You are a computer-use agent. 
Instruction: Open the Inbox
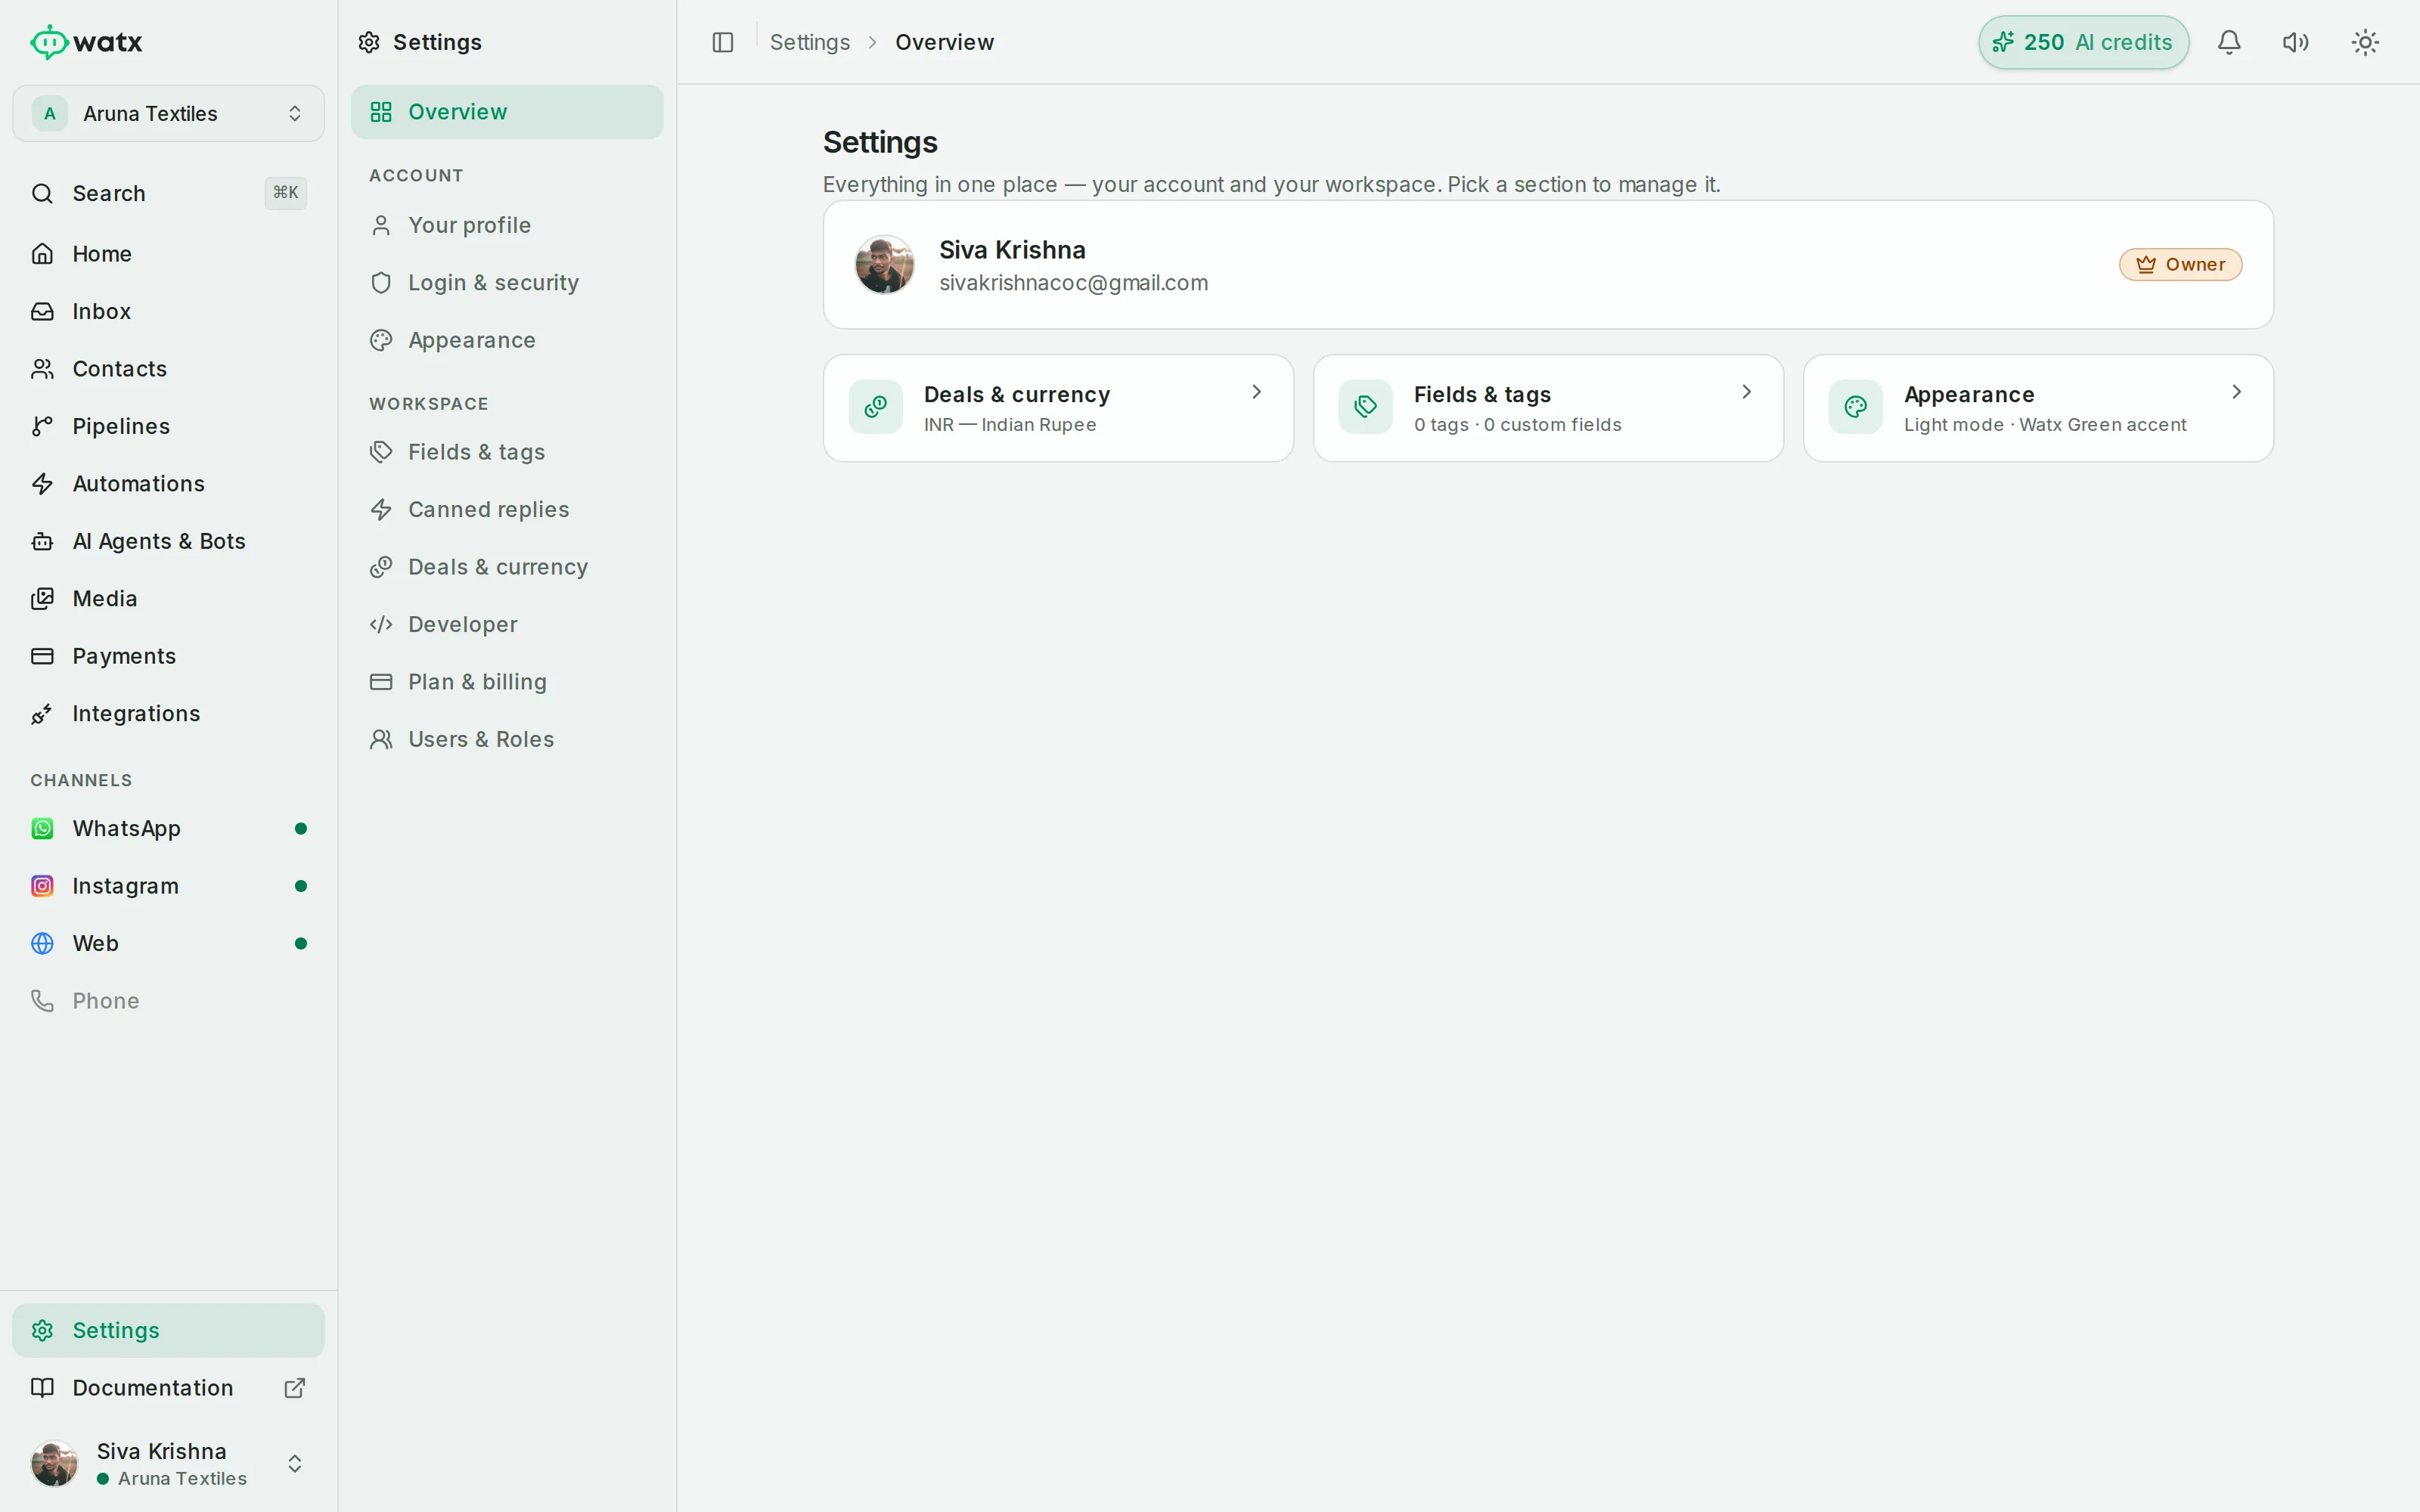[168, 311]
